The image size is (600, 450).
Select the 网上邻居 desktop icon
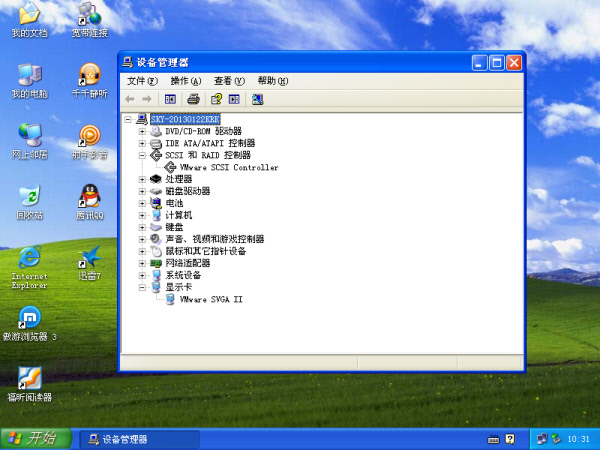click(x=29, y=142)
